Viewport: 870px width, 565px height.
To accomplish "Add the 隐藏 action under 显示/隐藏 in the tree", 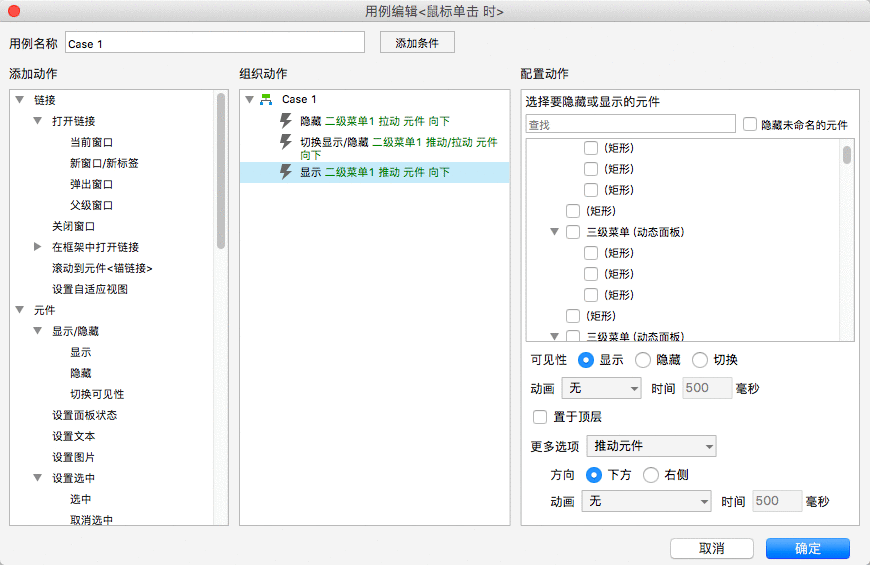I will 80,373.
